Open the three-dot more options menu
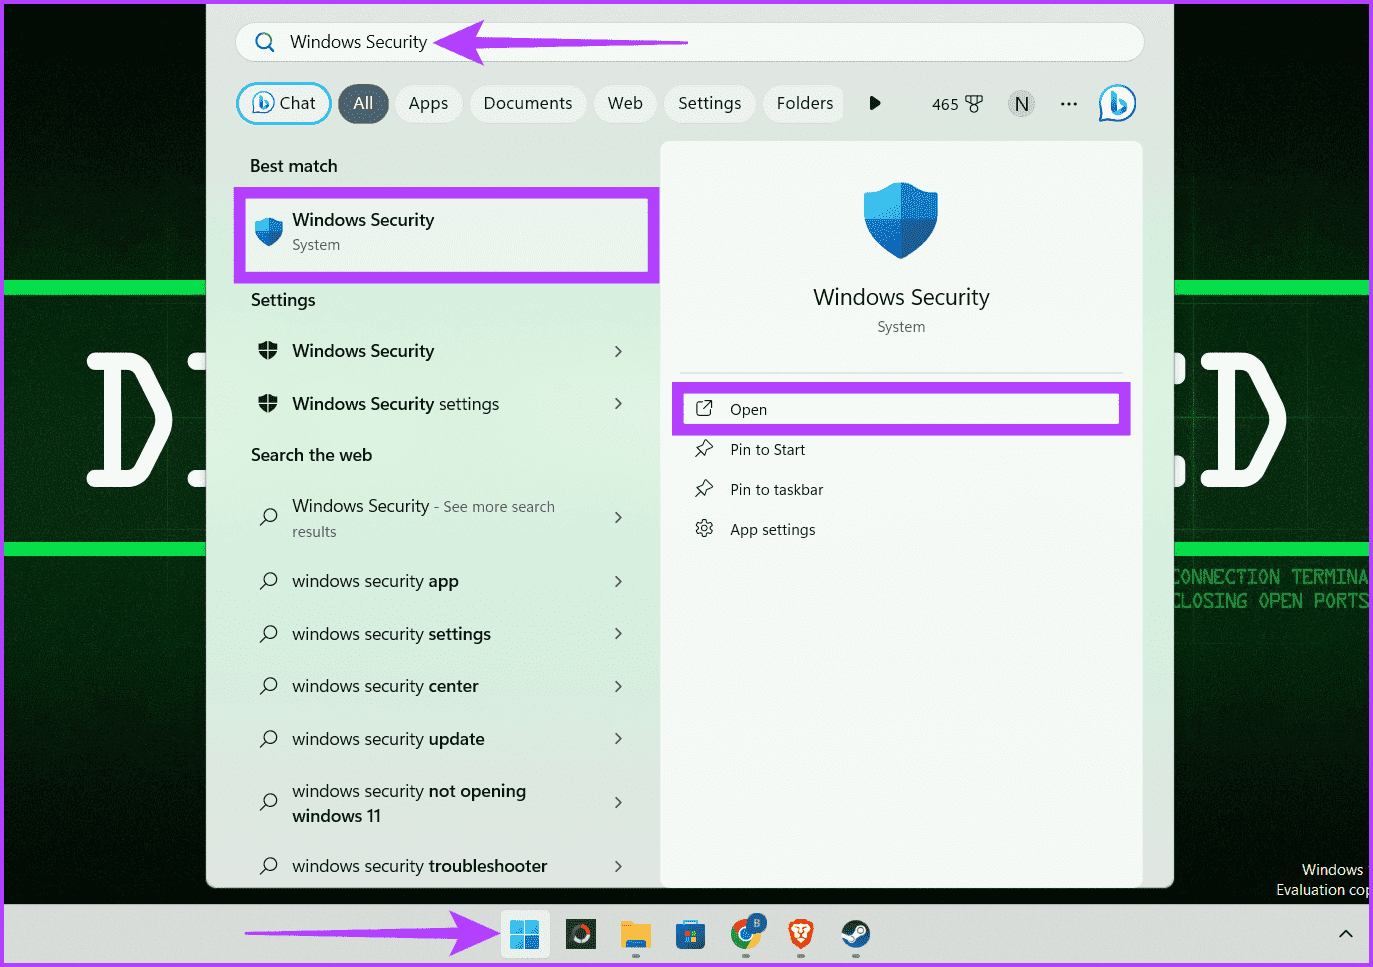The height and width of the screenshot is (967, 1373). tap(1069, 104)
